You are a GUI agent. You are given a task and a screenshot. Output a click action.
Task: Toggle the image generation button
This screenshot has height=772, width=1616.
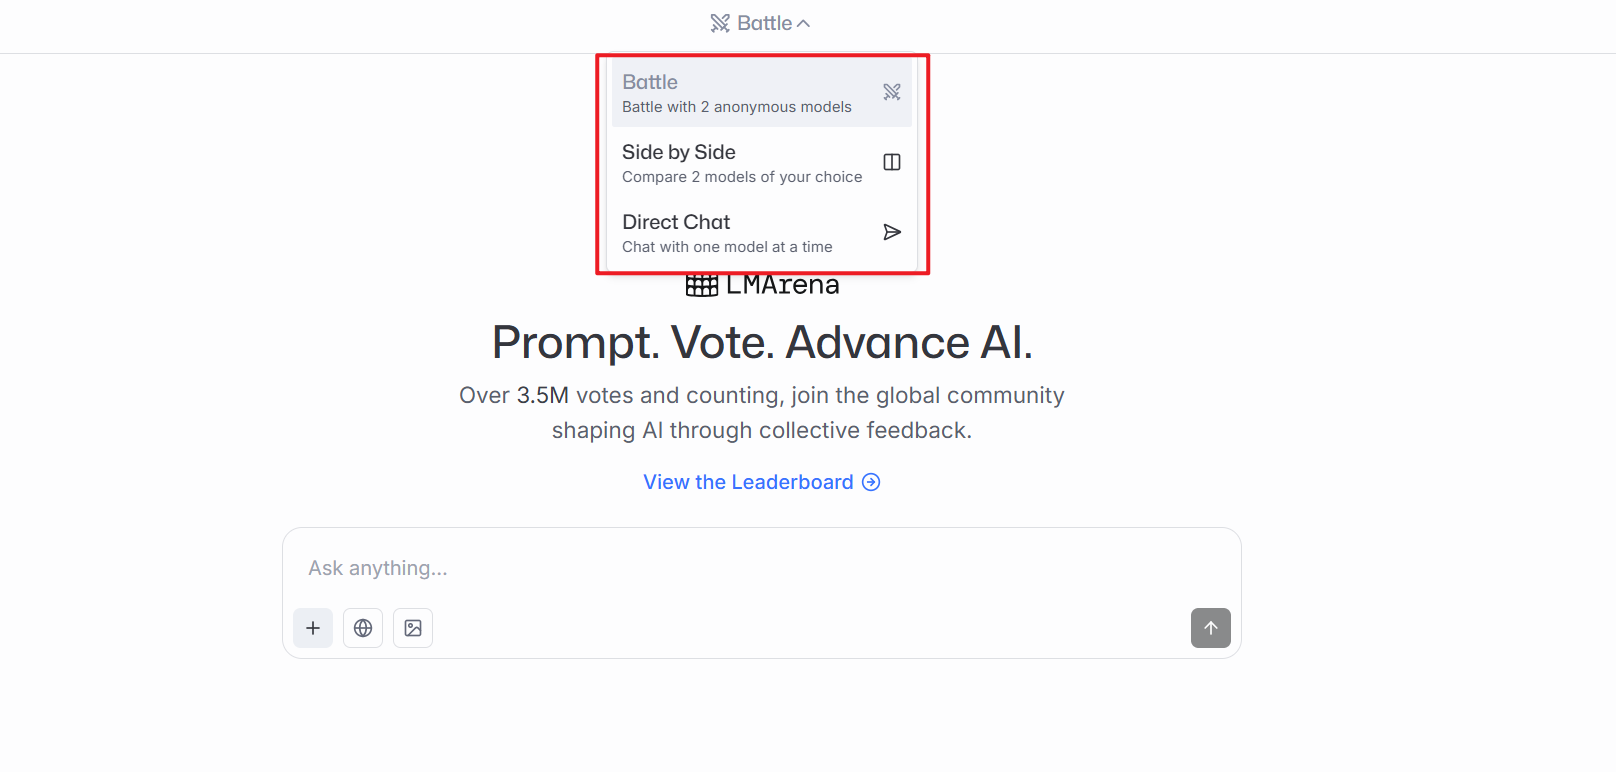413,628
